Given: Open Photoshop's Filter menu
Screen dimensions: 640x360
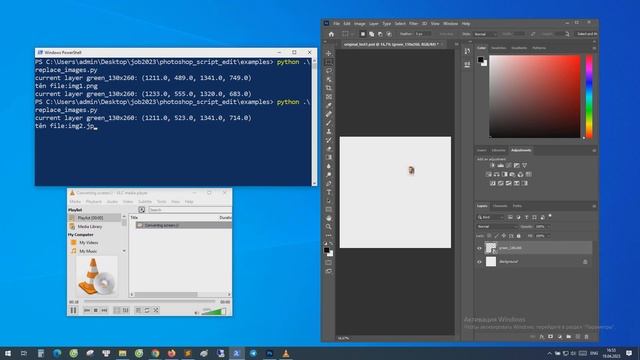Looking at the screenshot, I should (413, 24).
